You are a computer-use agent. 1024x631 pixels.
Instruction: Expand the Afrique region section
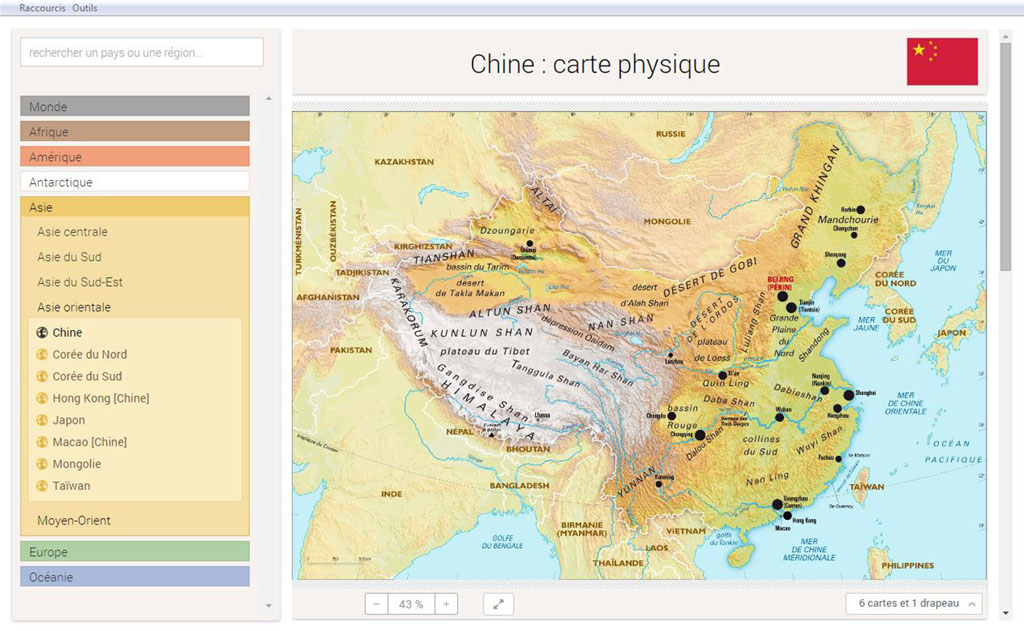tap(134, 132)
